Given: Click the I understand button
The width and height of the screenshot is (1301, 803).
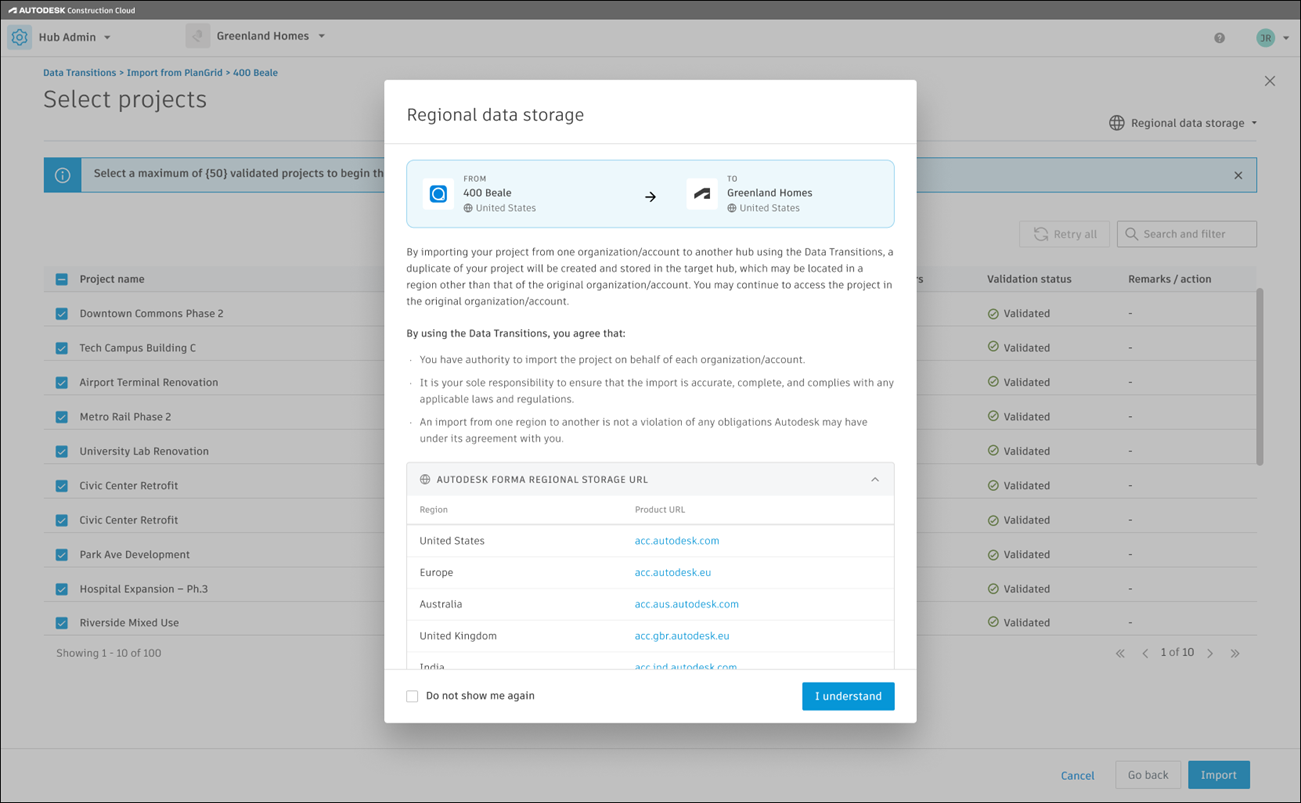Looking at the screenshot, I should tap(848, 696).
